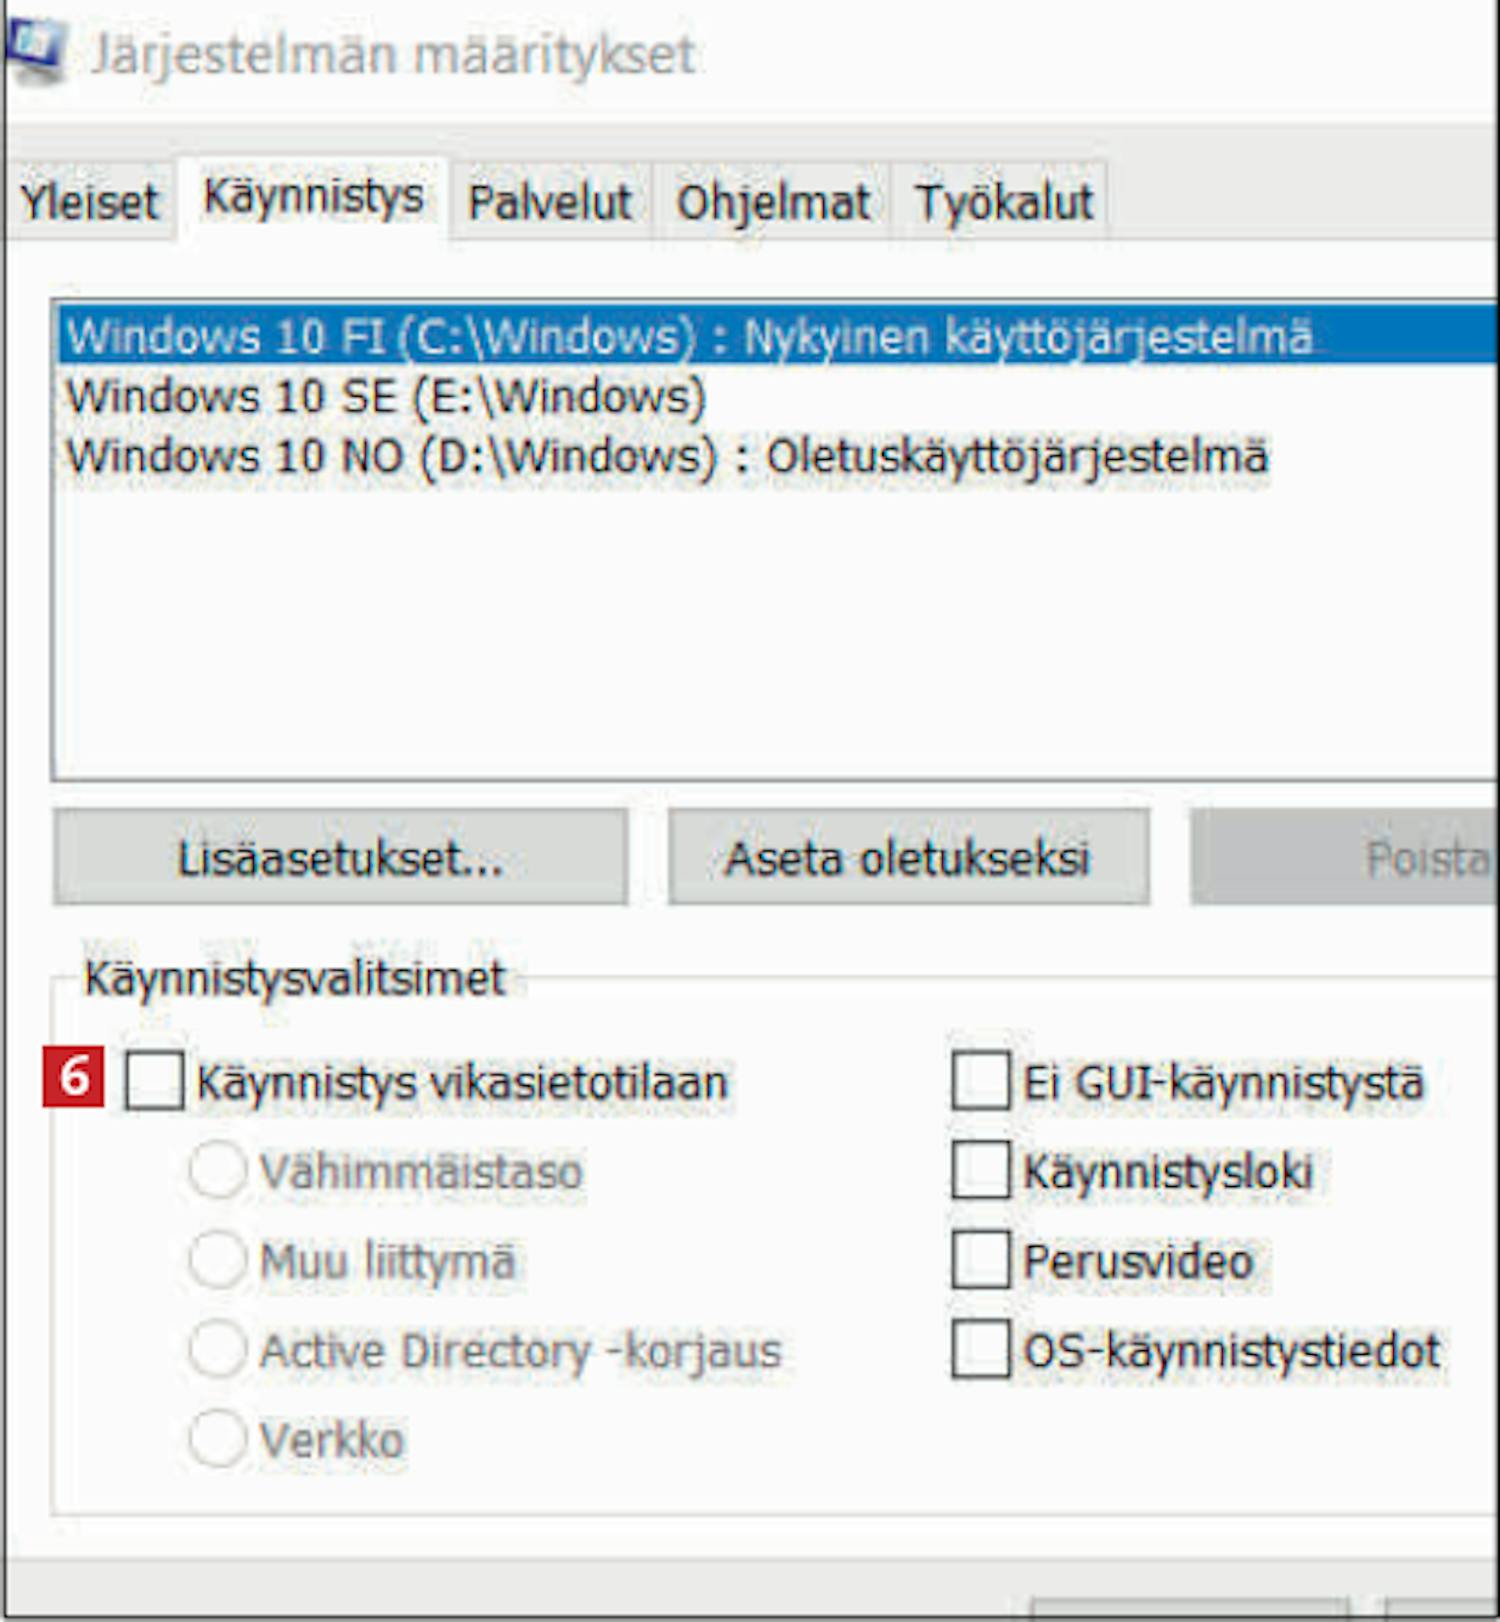
Task: Click the Poista button
Action: pyautogui.click(x=1345, y=858)
